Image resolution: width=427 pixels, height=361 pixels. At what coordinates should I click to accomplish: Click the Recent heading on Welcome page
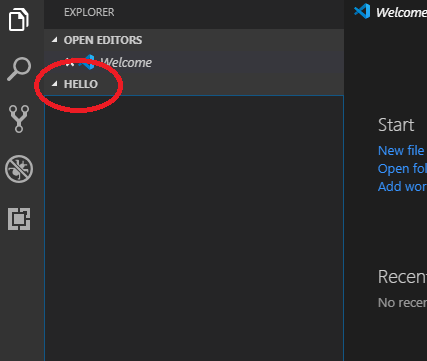coord(402,277)
